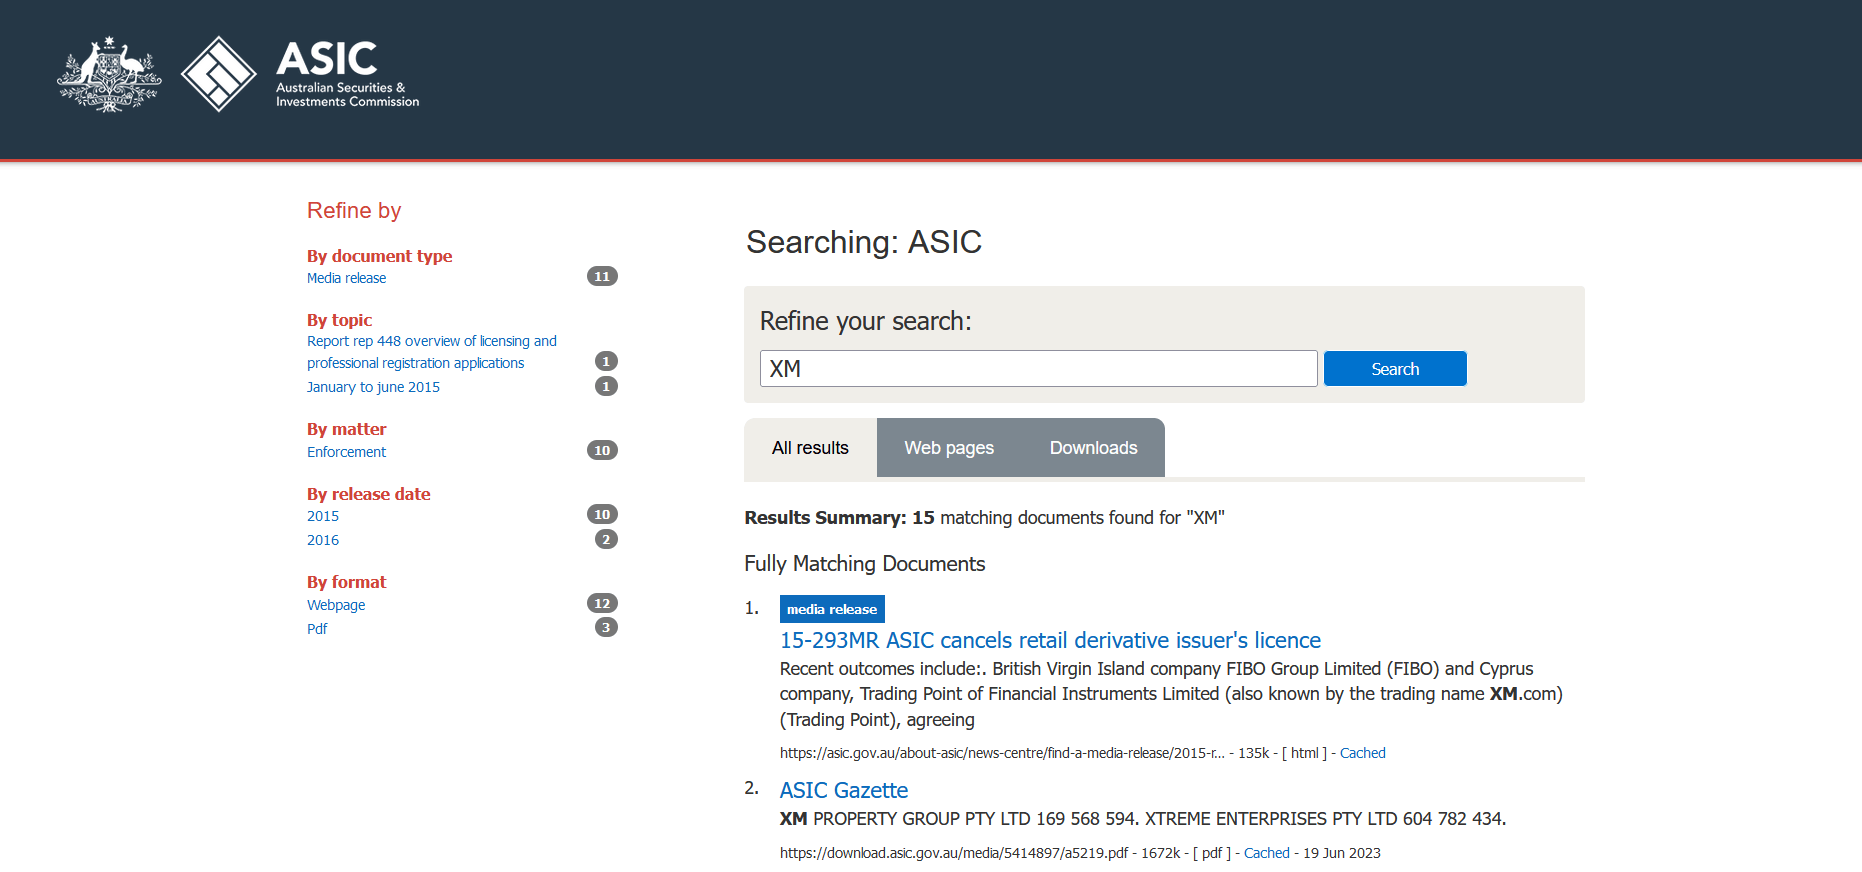Open Cached copy of the 15-293MR result
Image resolution: width=1862 pixels, height=872 pixels.
(x=1362, y=753)
